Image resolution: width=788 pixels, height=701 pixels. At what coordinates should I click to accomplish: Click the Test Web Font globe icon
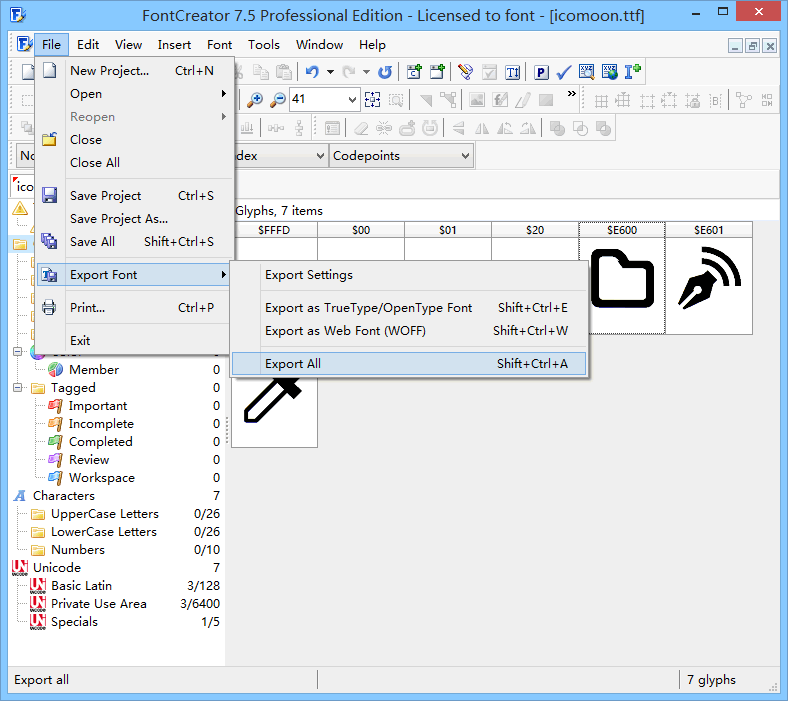pos(610,72)
